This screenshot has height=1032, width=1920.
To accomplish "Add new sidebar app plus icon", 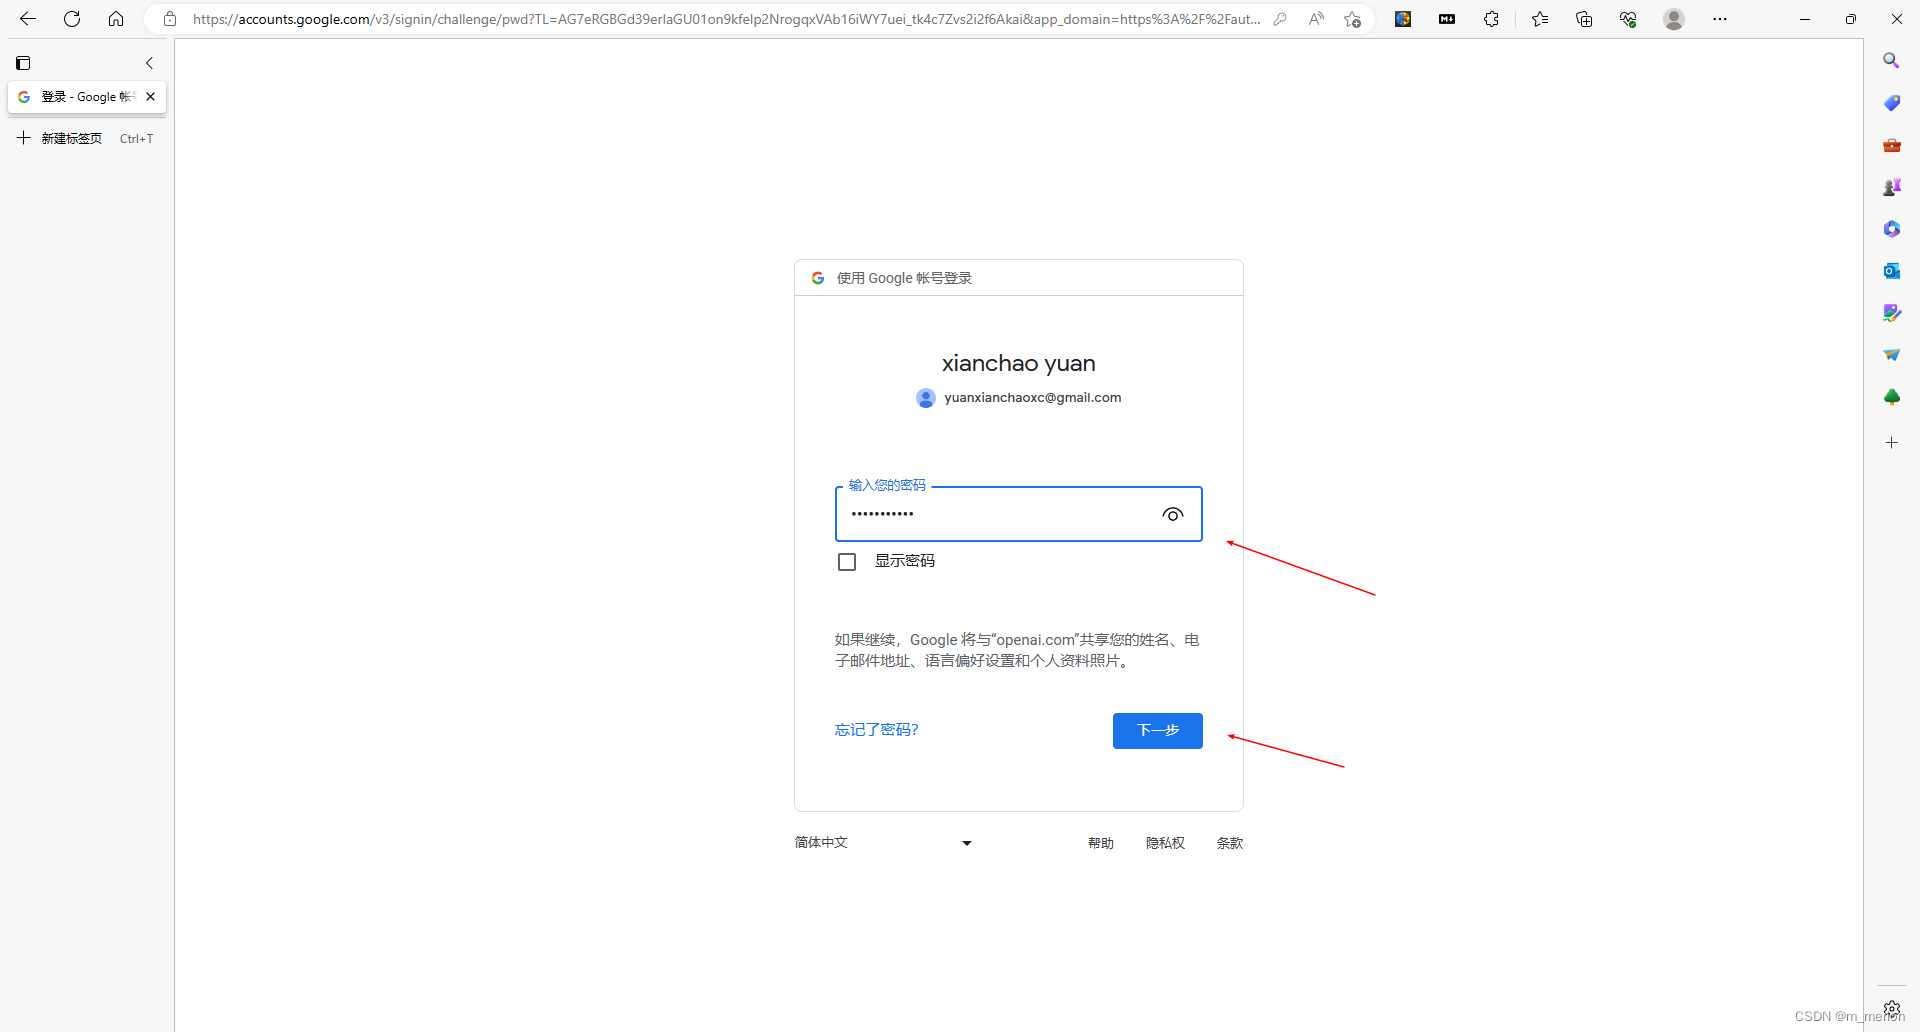I will (1891, 442).
